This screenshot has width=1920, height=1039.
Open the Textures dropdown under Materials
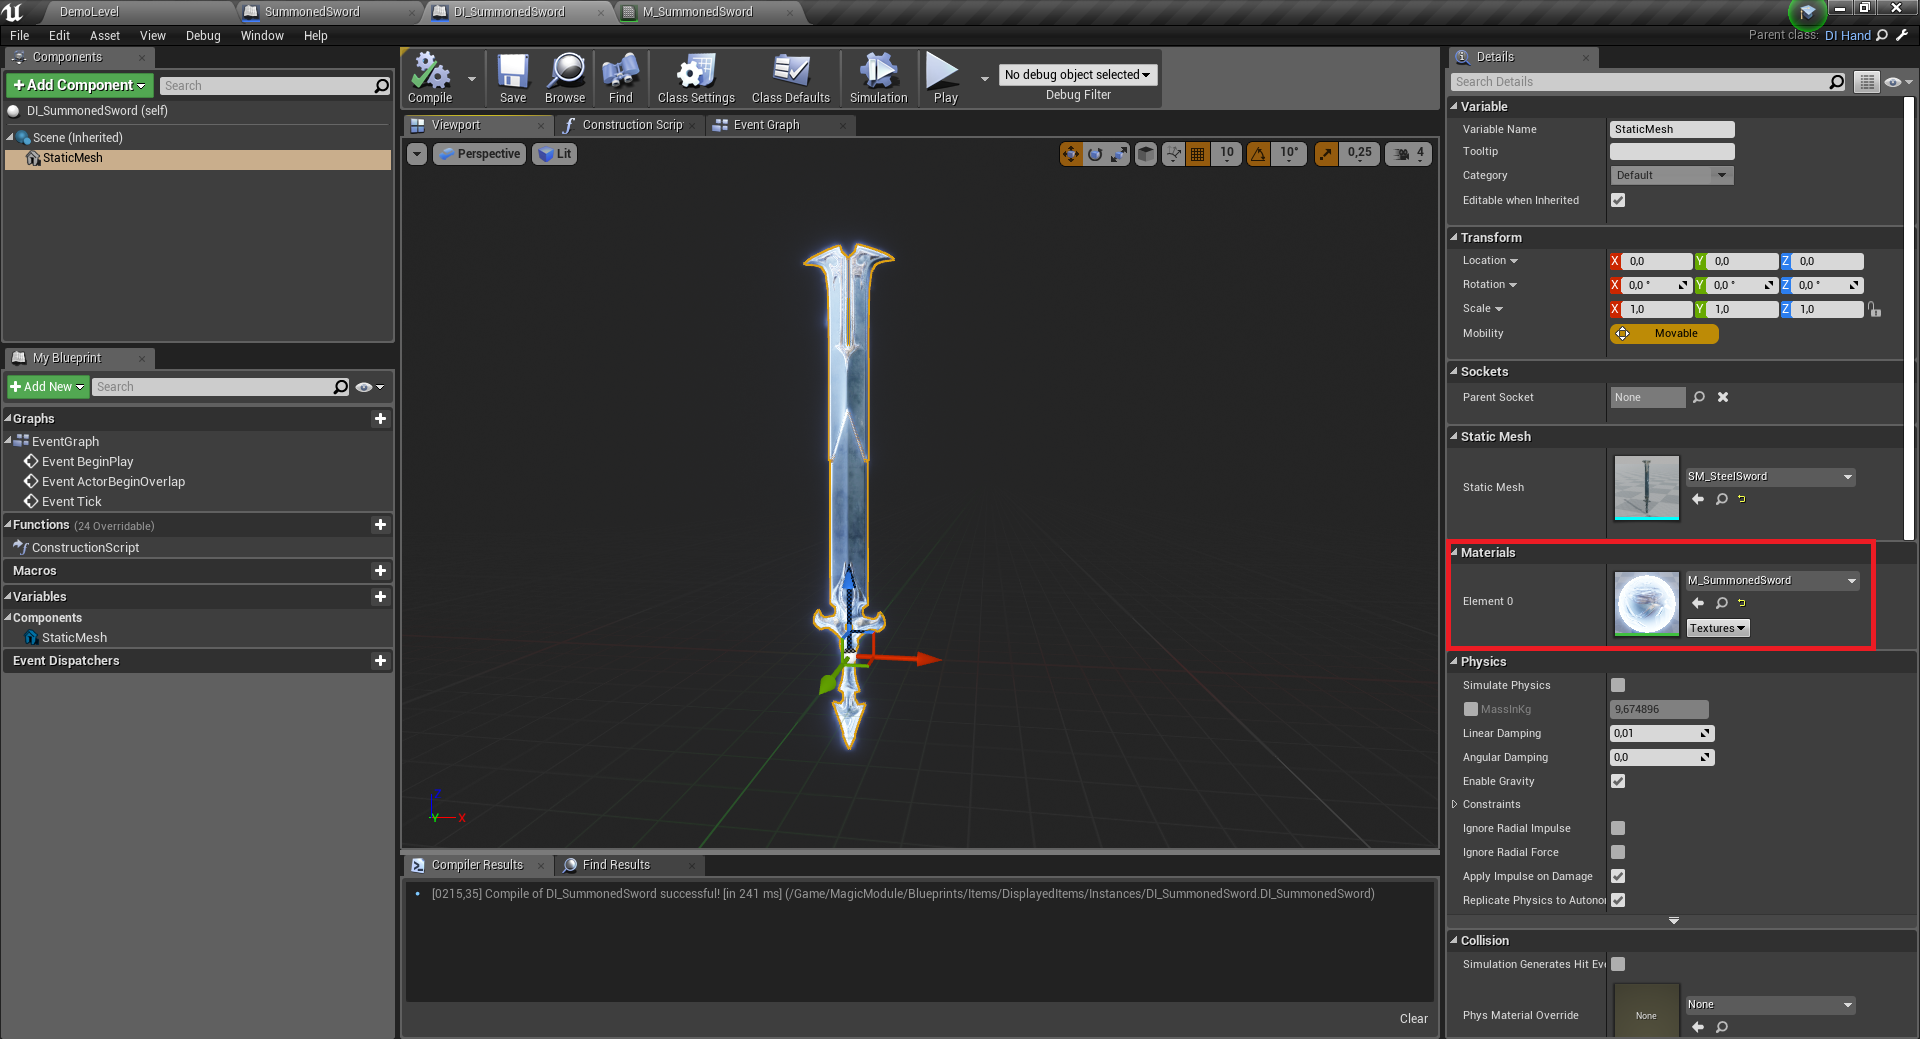[1717, 628]
